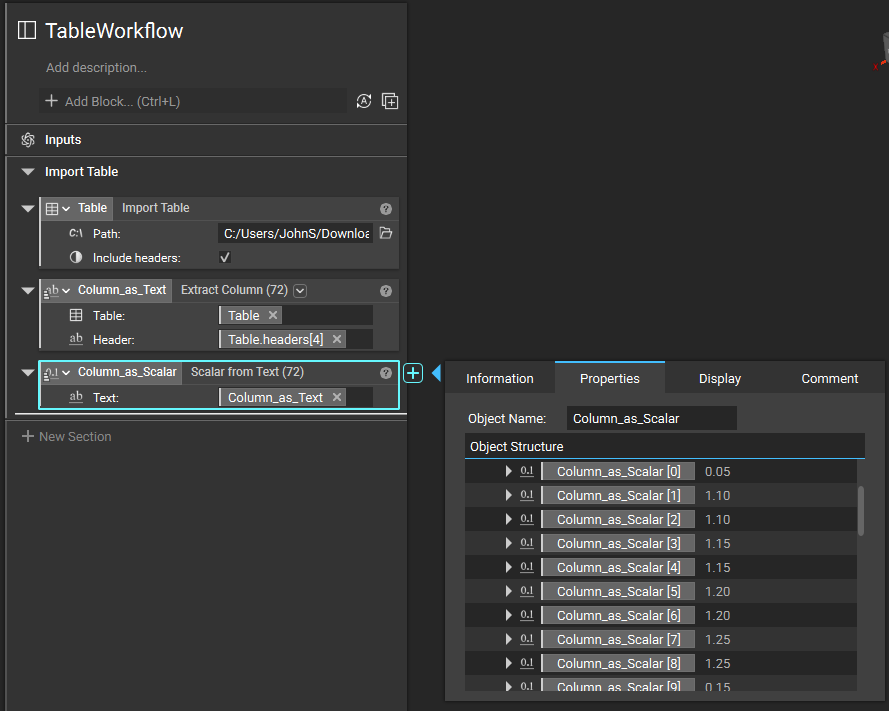The image size is (889, 711).
Task: Click the 0.05 value of Column_as_Scalar [0]
Action: [x=717, y=471]
